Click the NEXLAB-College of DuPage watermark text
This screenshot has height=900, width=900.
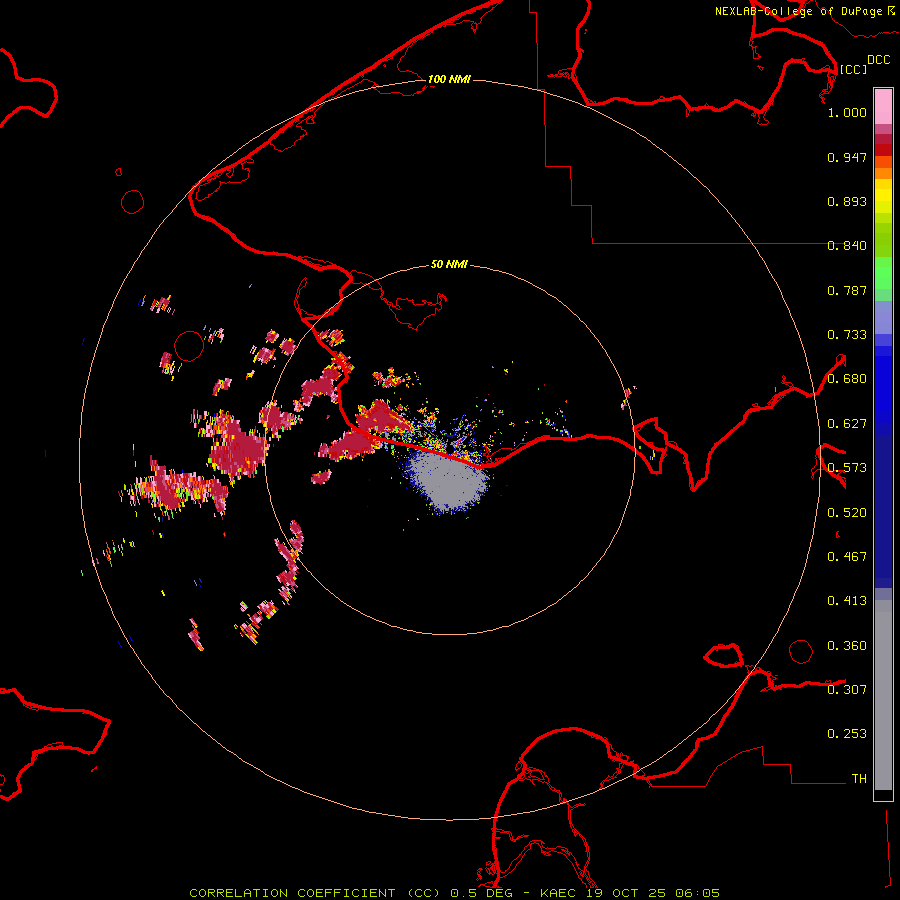point(798,11)
